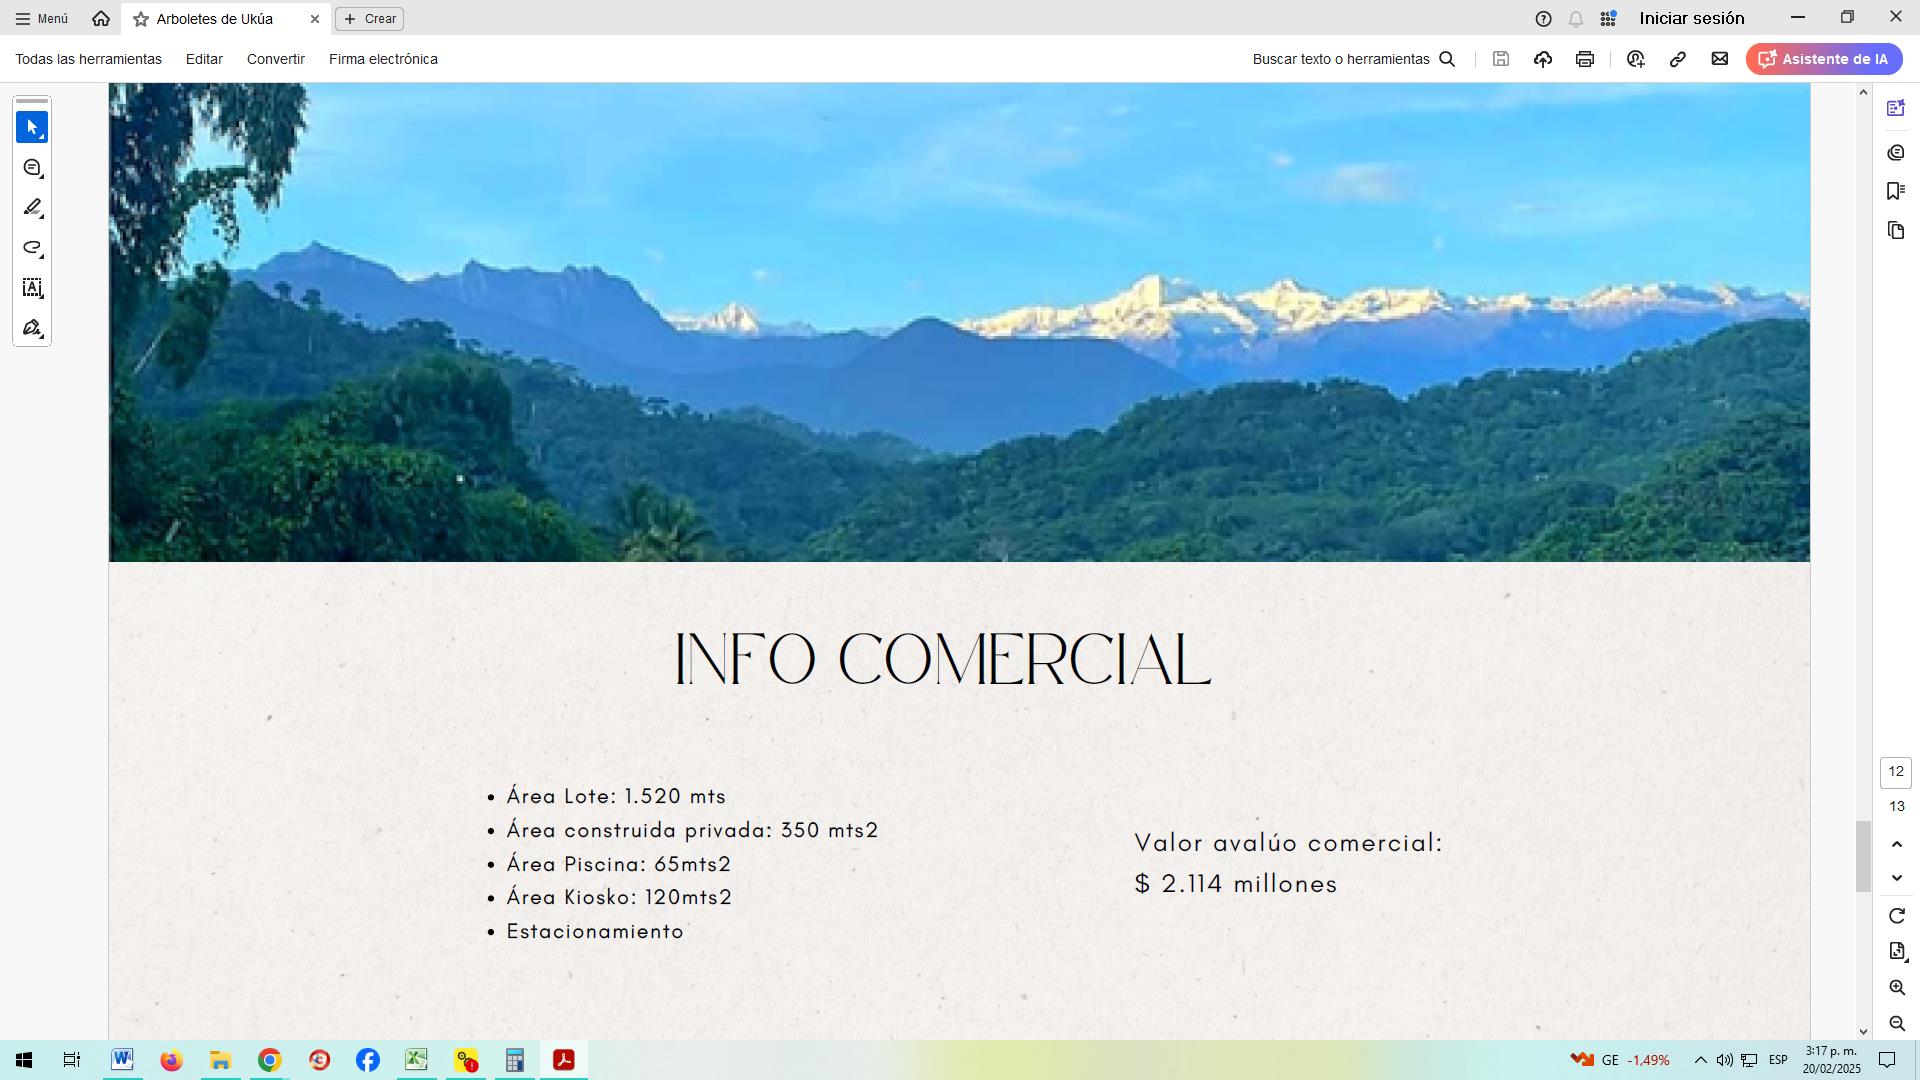This screenshot has width=1920, height=1080.
Task: Click the text 'Área Kiosko: 120mts2'
Action: (x=619, y=897)
